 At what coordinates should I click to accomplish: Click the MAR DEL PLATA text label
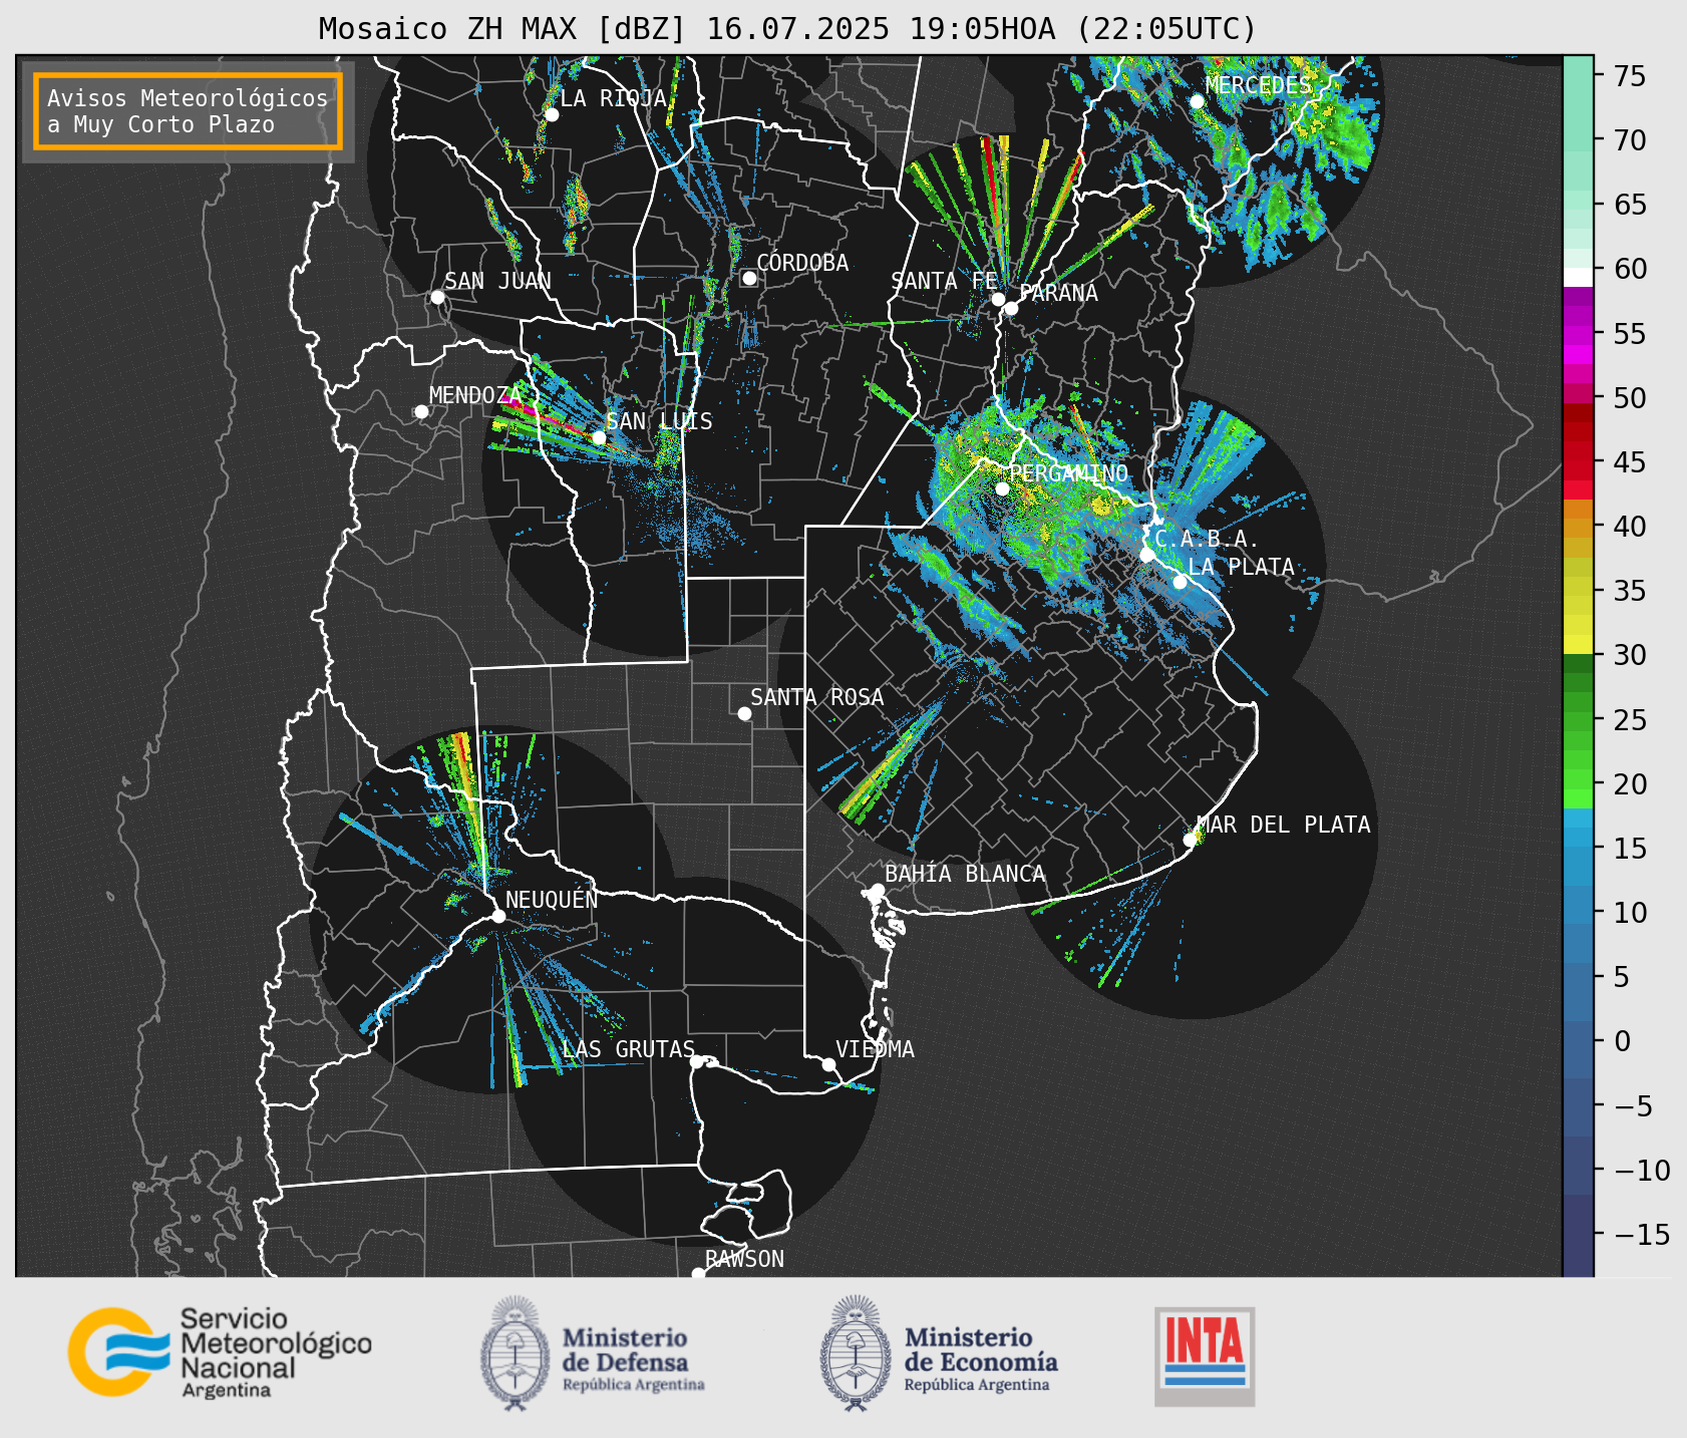click(x=1284, y=825)
